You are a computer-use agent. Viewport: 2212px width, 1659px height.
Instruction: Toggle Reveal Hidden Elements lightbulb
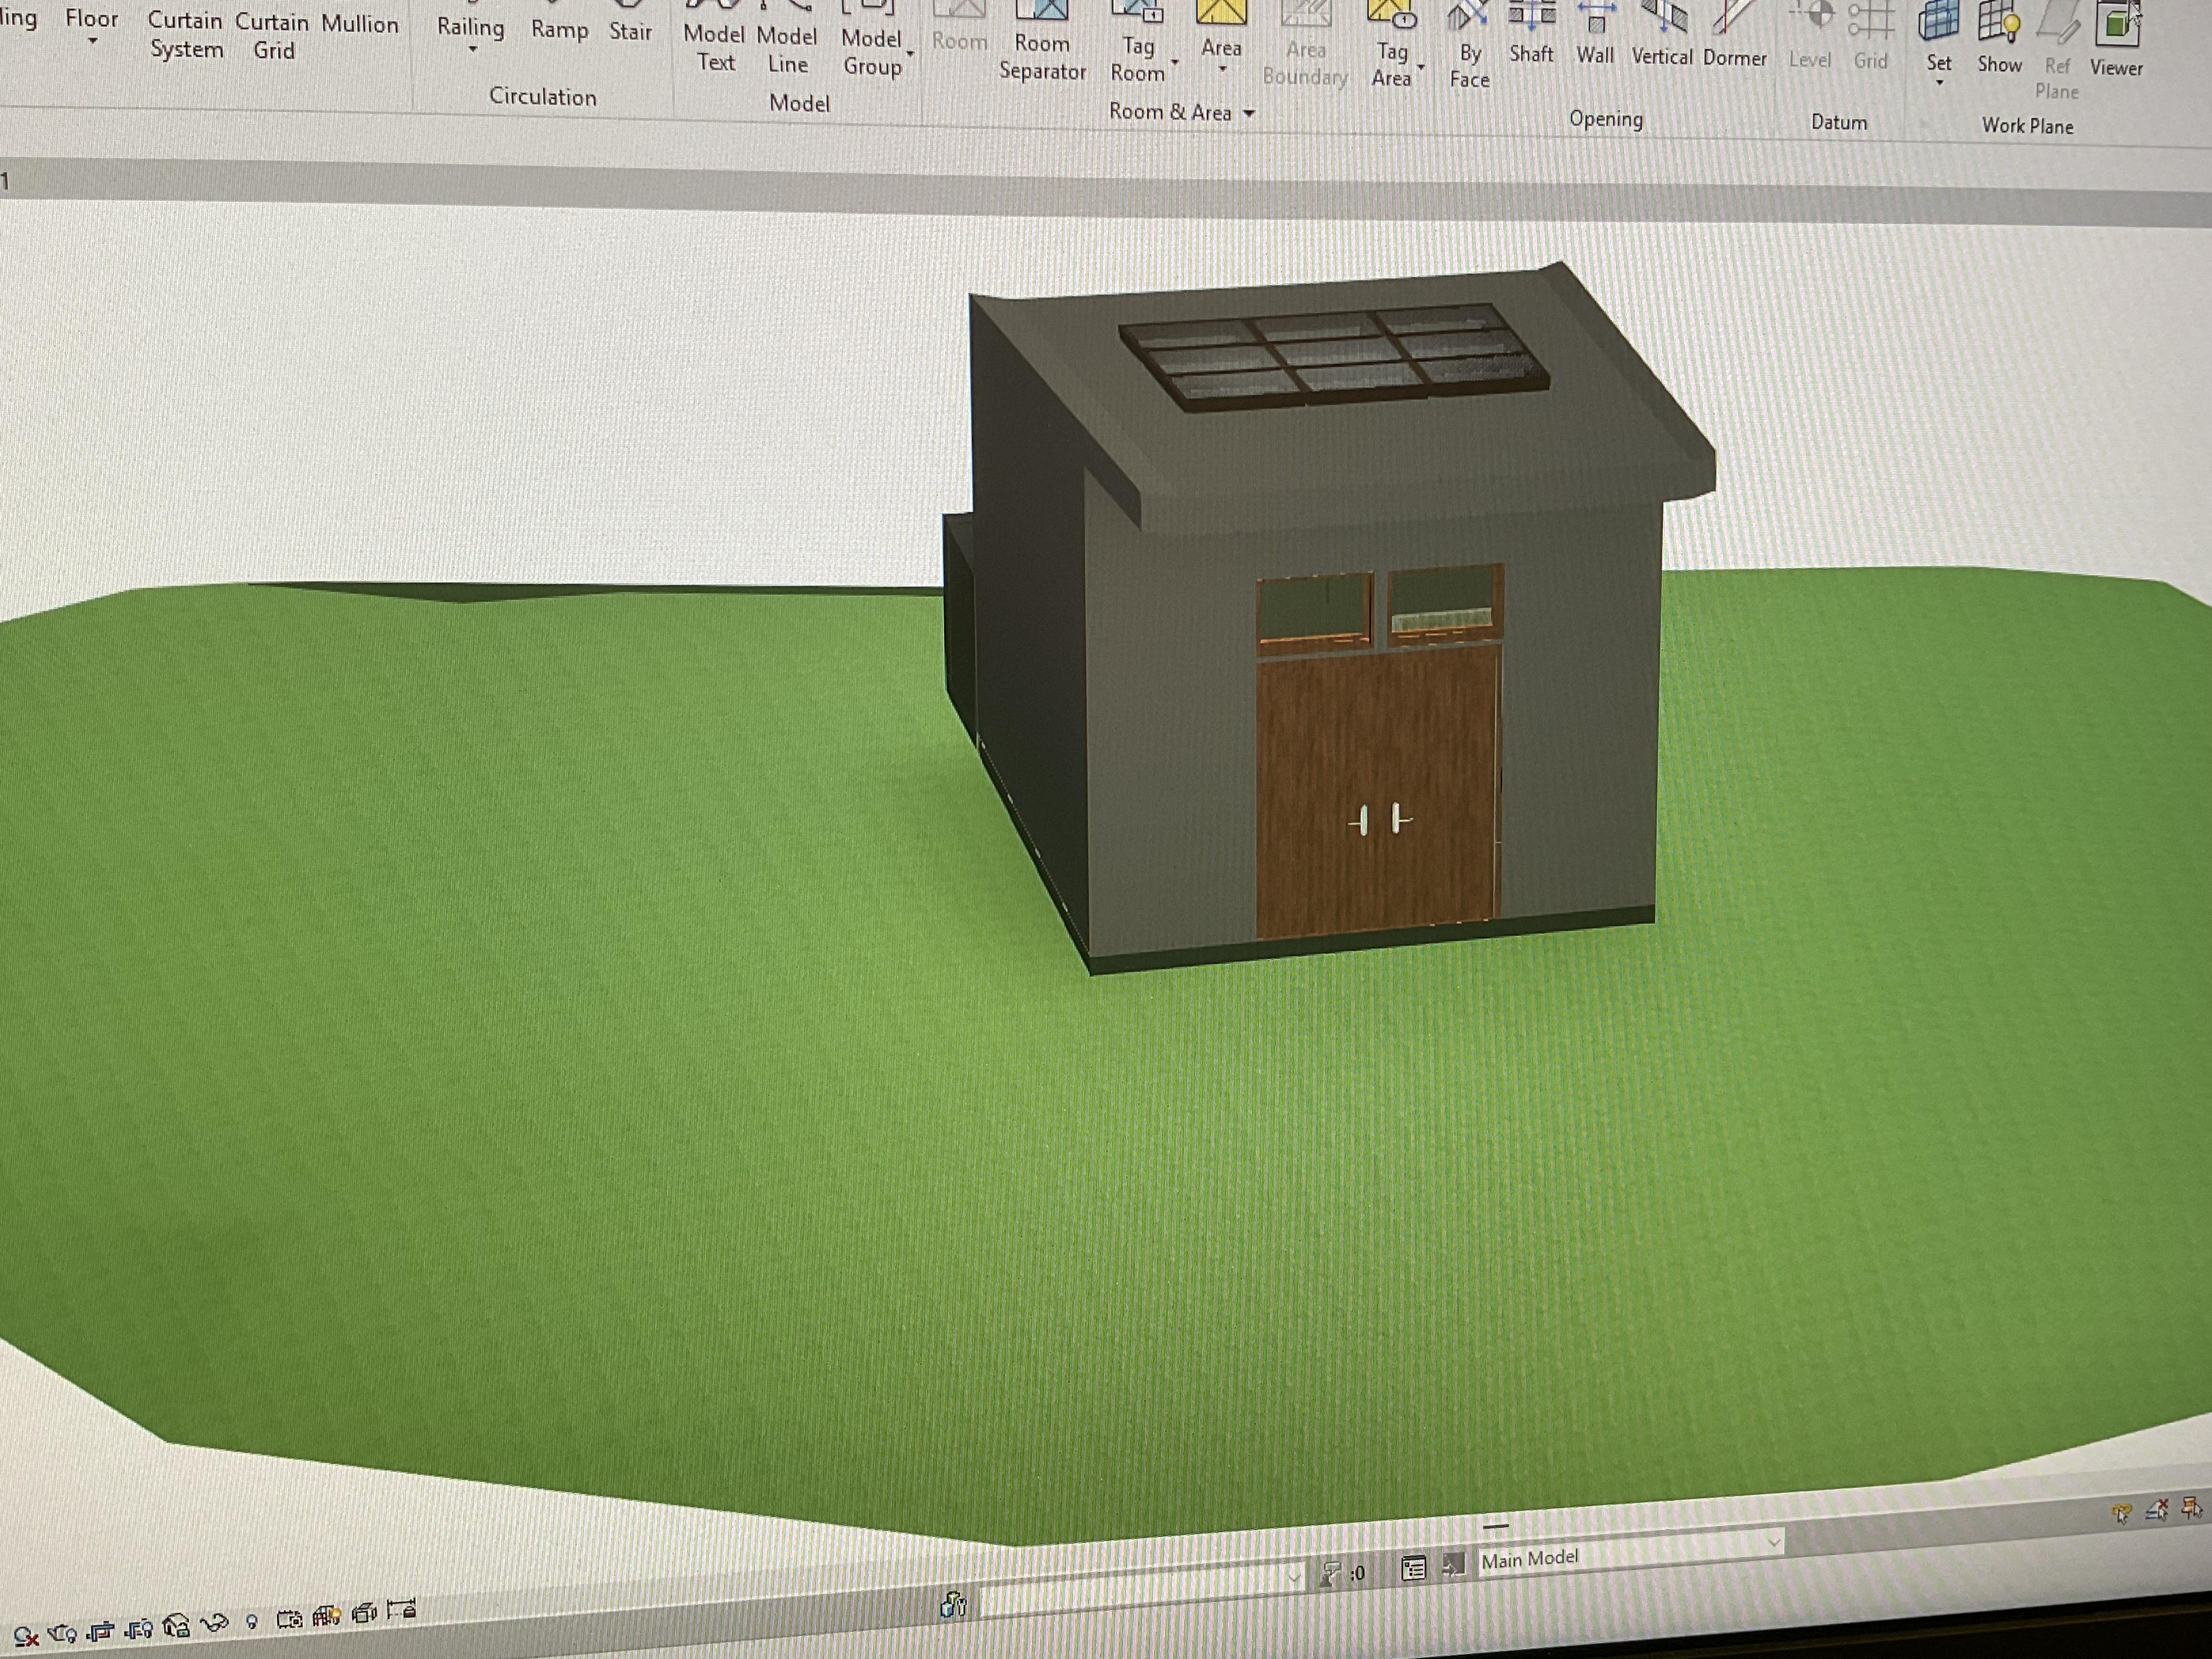pyautogui.click(x=252, y=1622)
